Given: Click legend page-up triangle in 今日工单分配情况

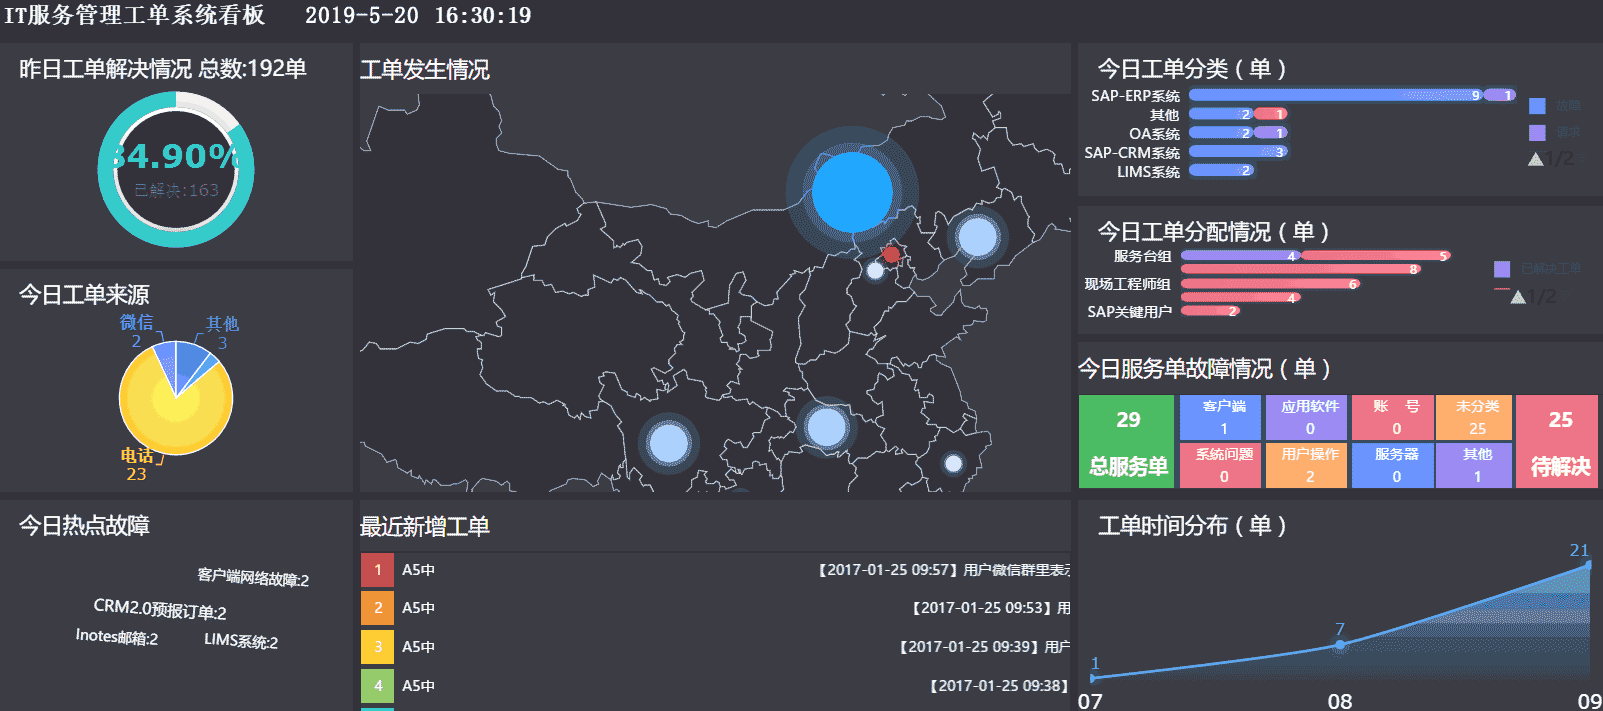Looking at the screenshot, I should point(1518,297).
